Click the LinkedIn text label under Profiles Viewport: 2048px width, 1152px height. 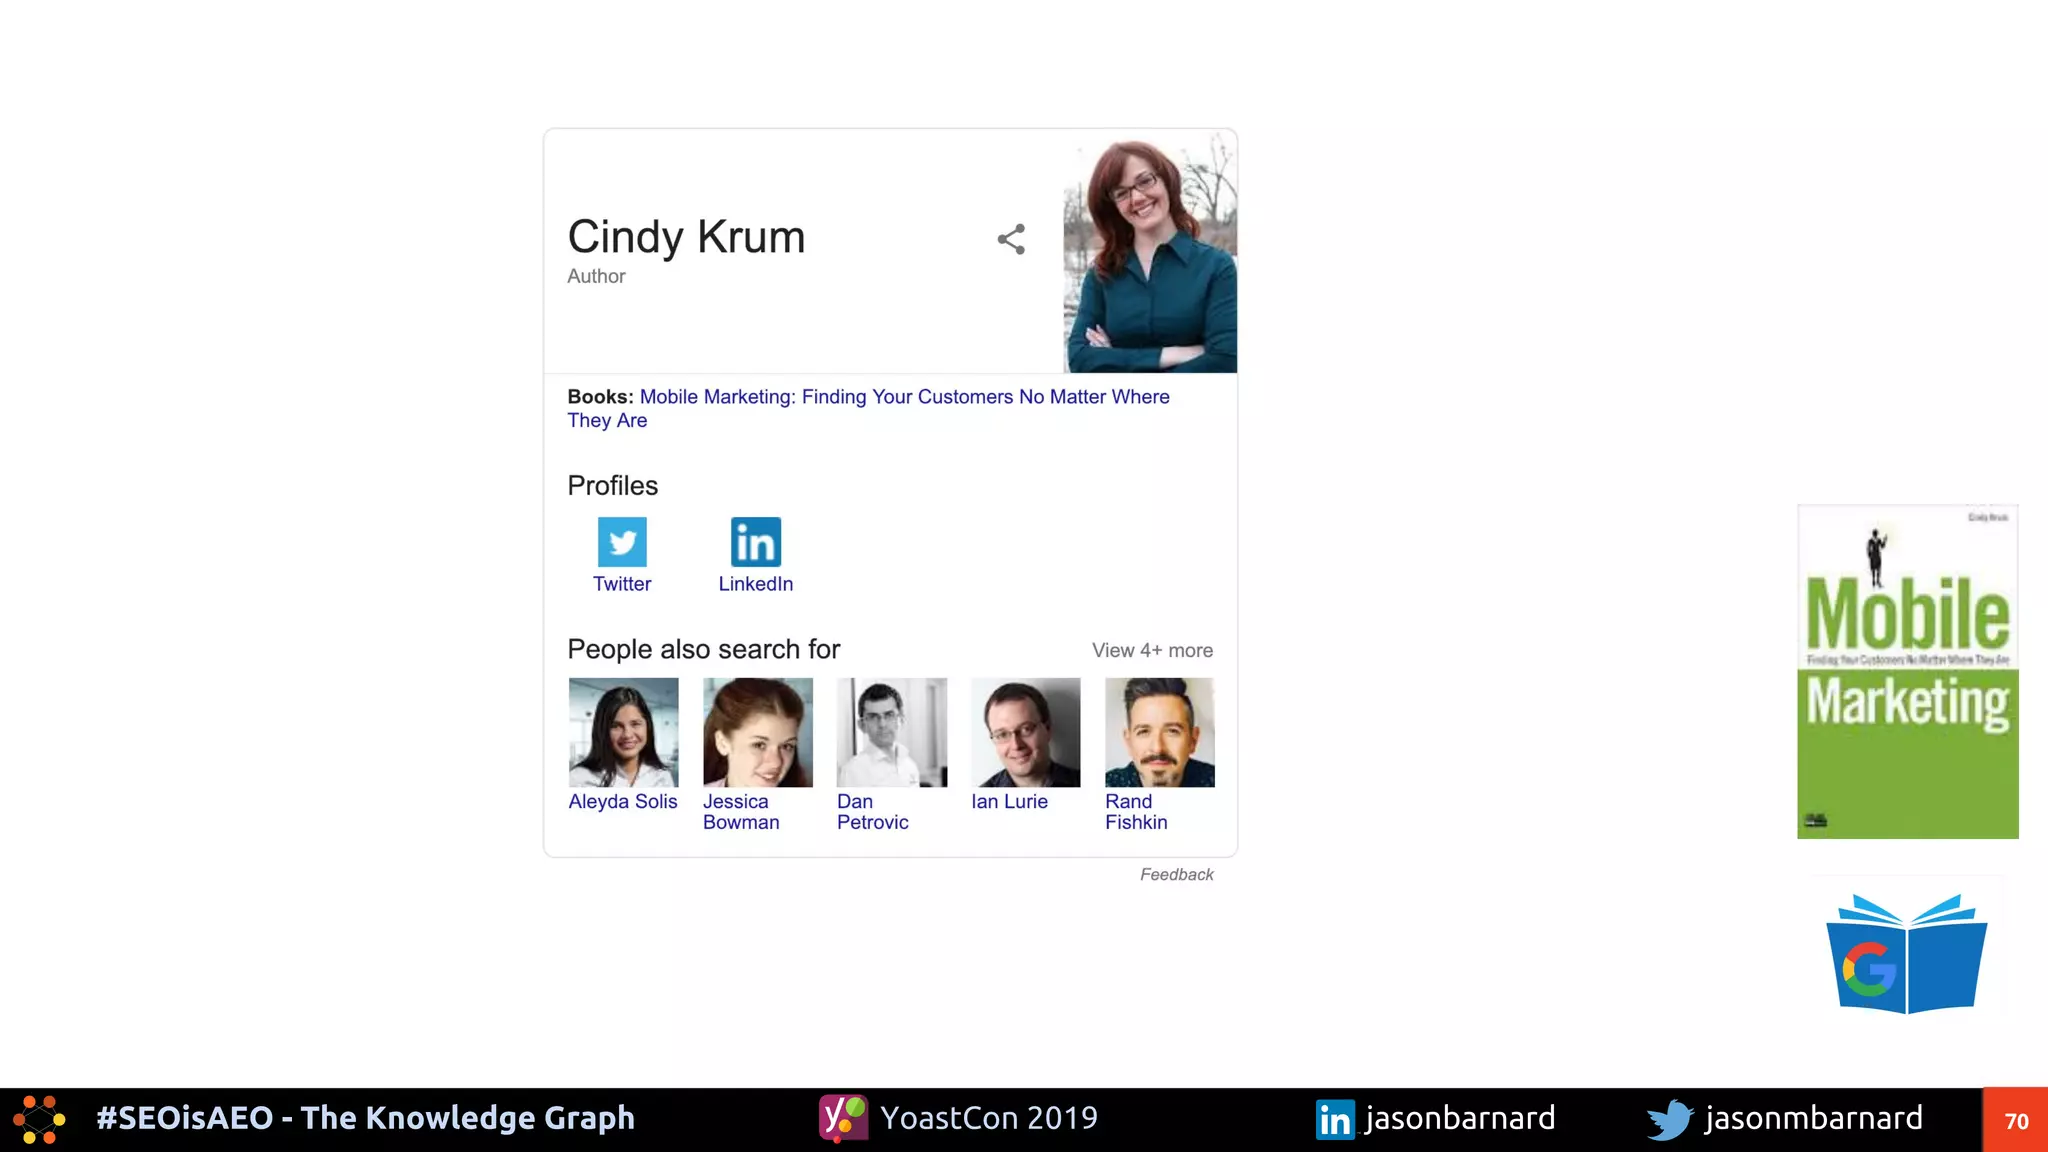tap(756, 584)
